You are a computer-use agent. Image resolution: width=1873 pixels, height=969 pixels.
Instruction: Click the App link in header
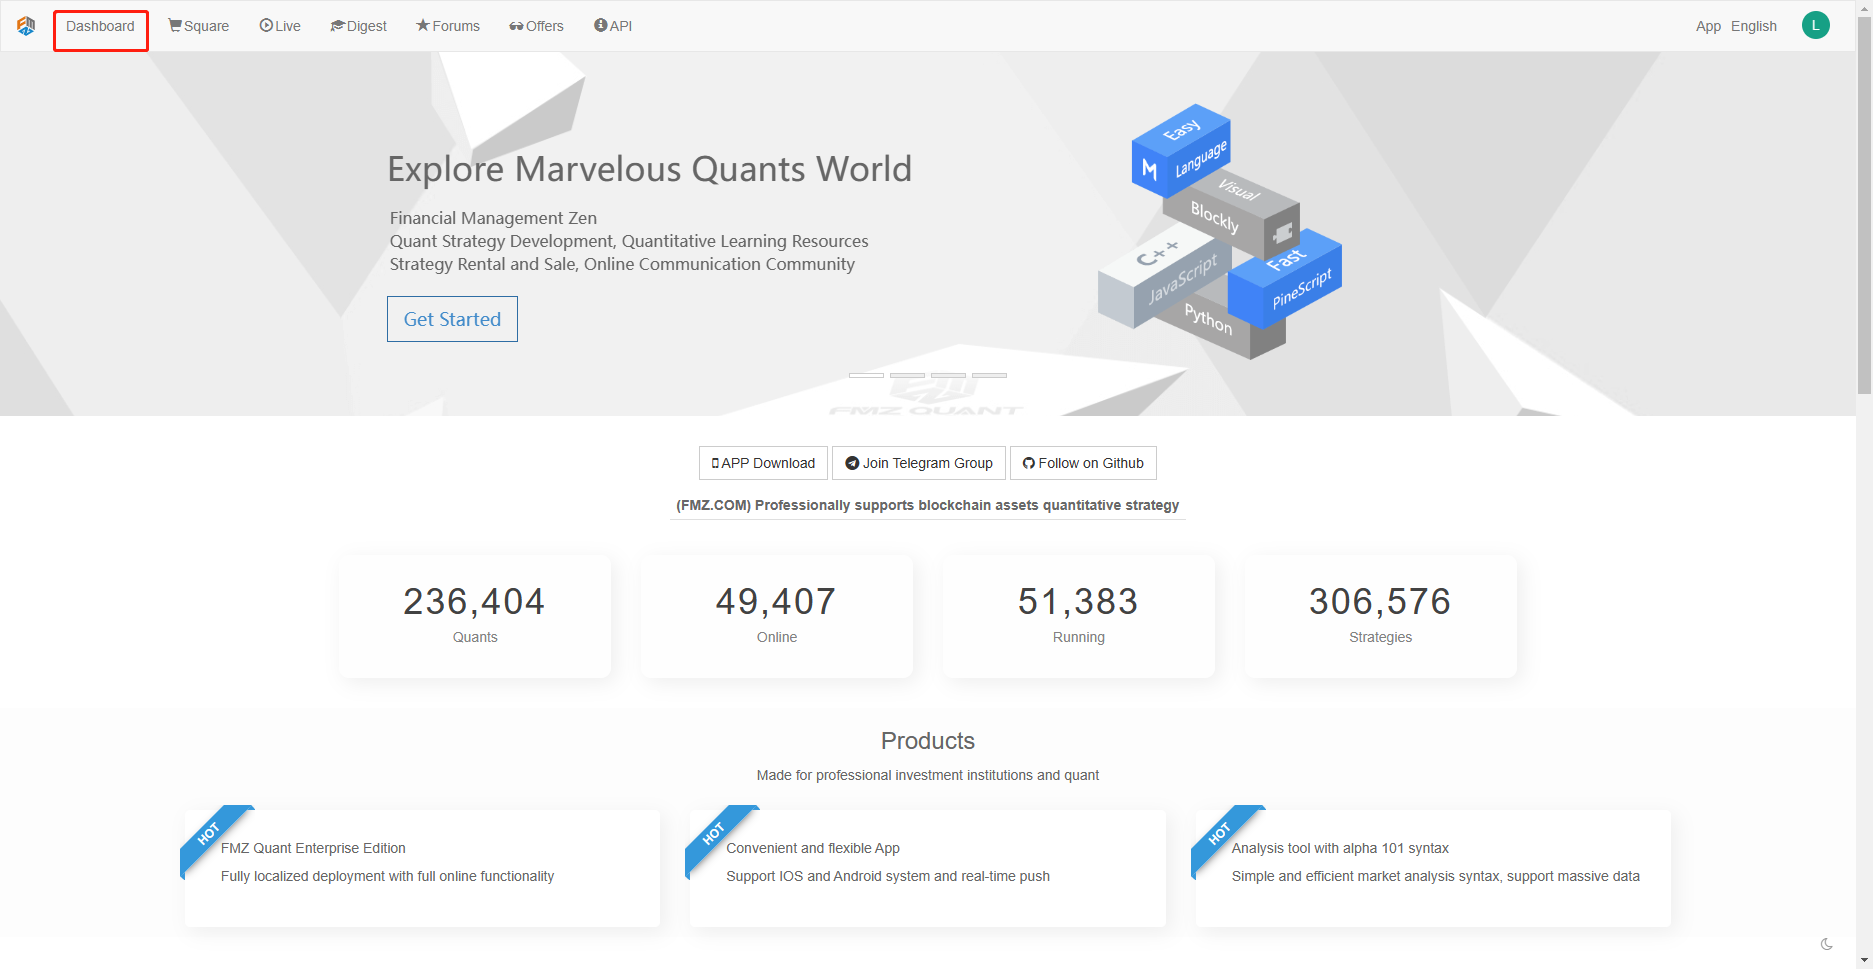(x=1708, y=26)
